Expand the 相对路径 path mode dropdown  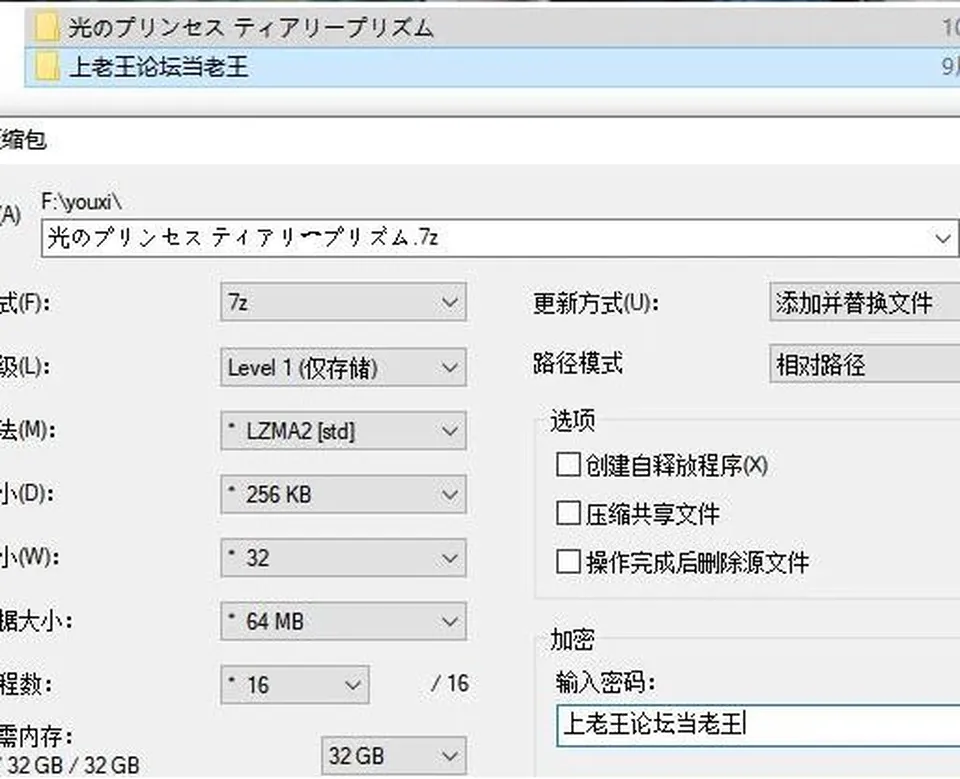[864, 364]
